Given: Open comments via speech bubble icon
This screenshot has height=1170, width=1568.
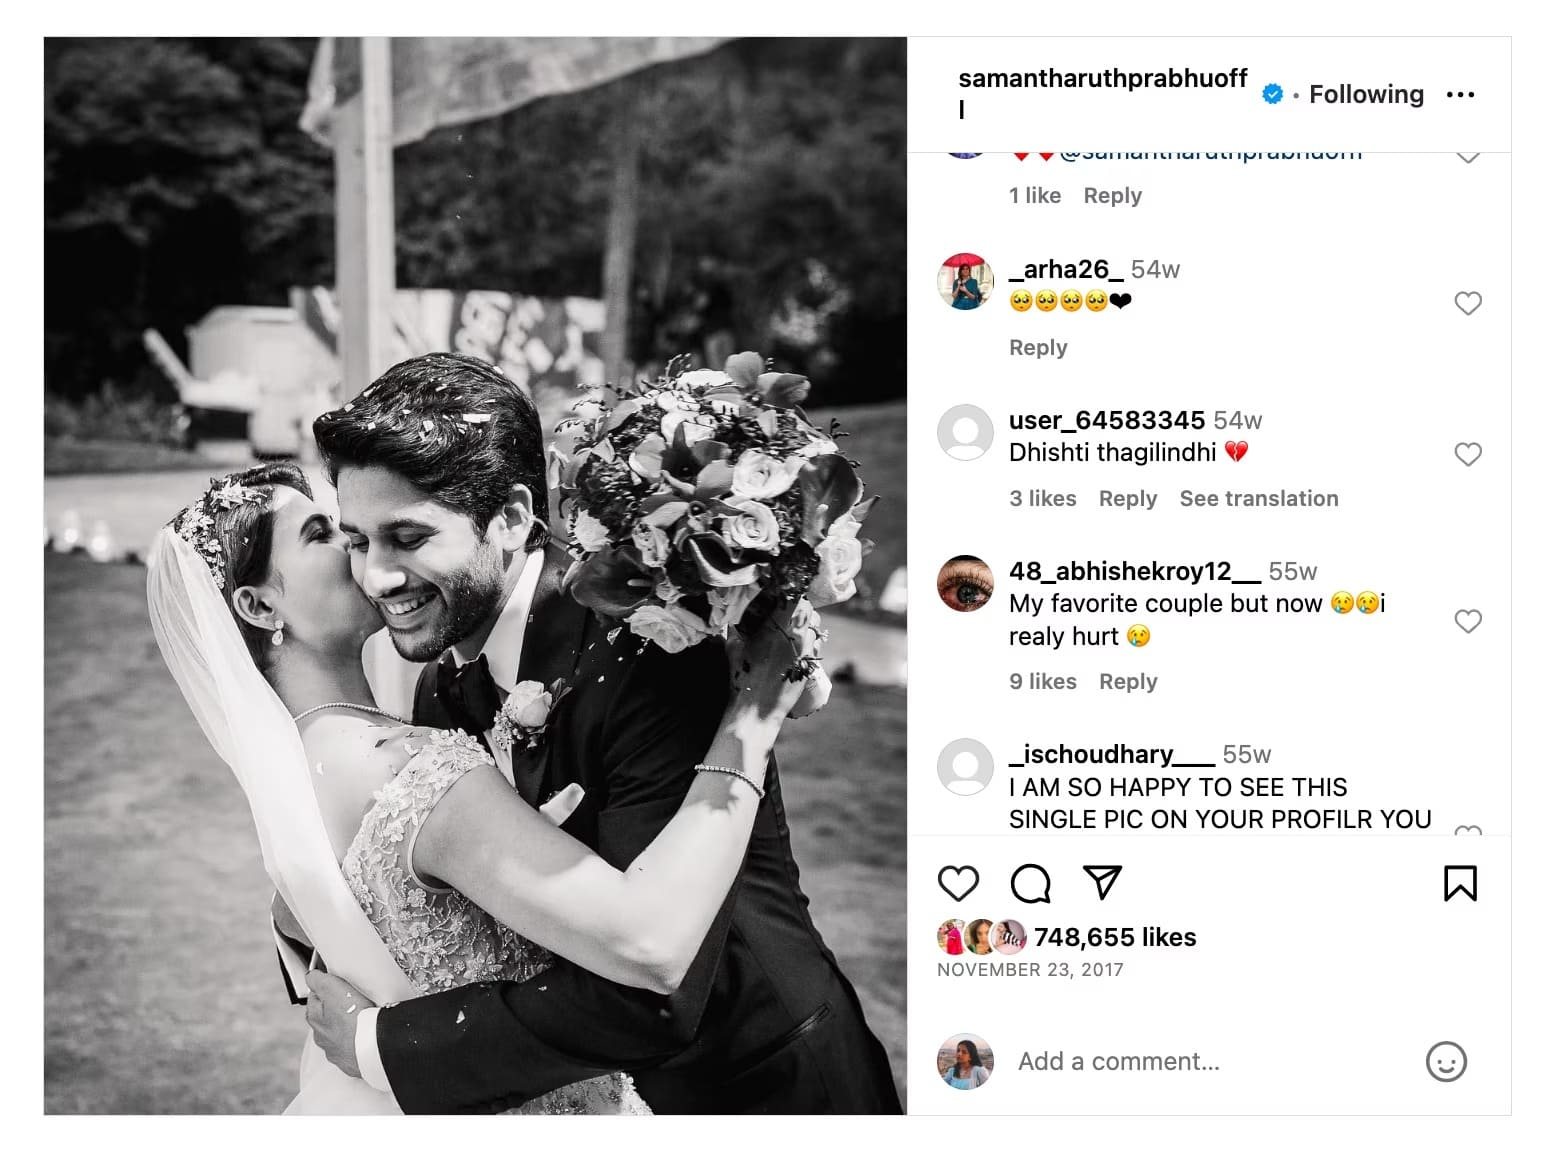Looking at the screenshot, I should pyautogui.click(x=1030, y=884).
